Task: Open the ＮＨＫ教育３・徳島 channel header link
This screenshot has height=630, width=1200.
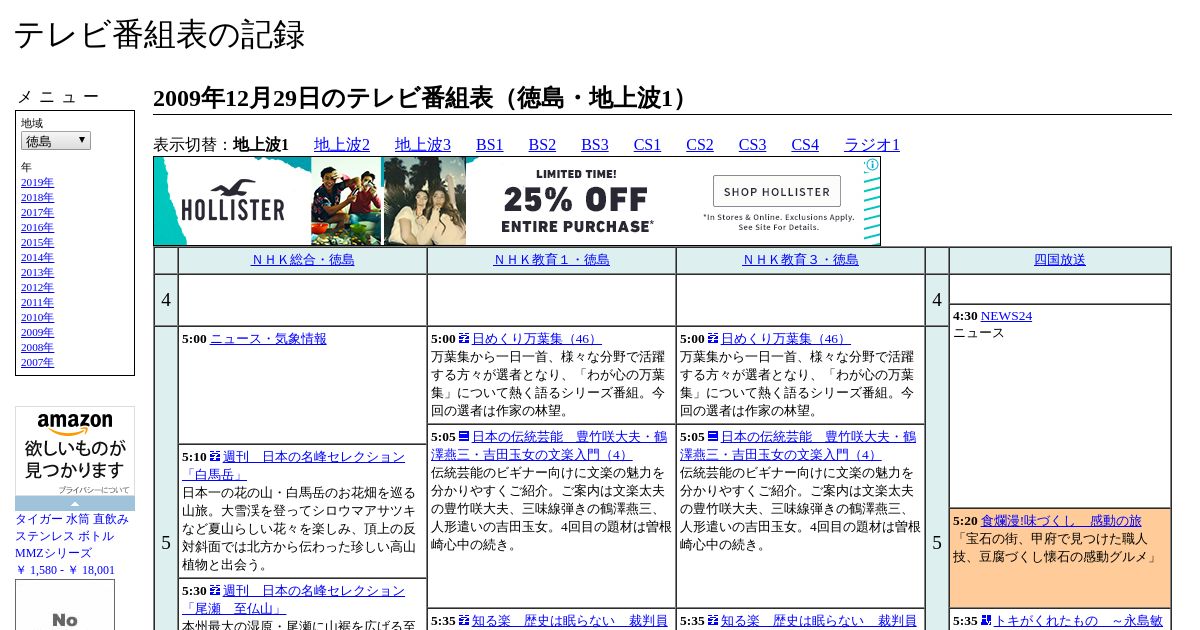Action: click(x=800, y=260)
